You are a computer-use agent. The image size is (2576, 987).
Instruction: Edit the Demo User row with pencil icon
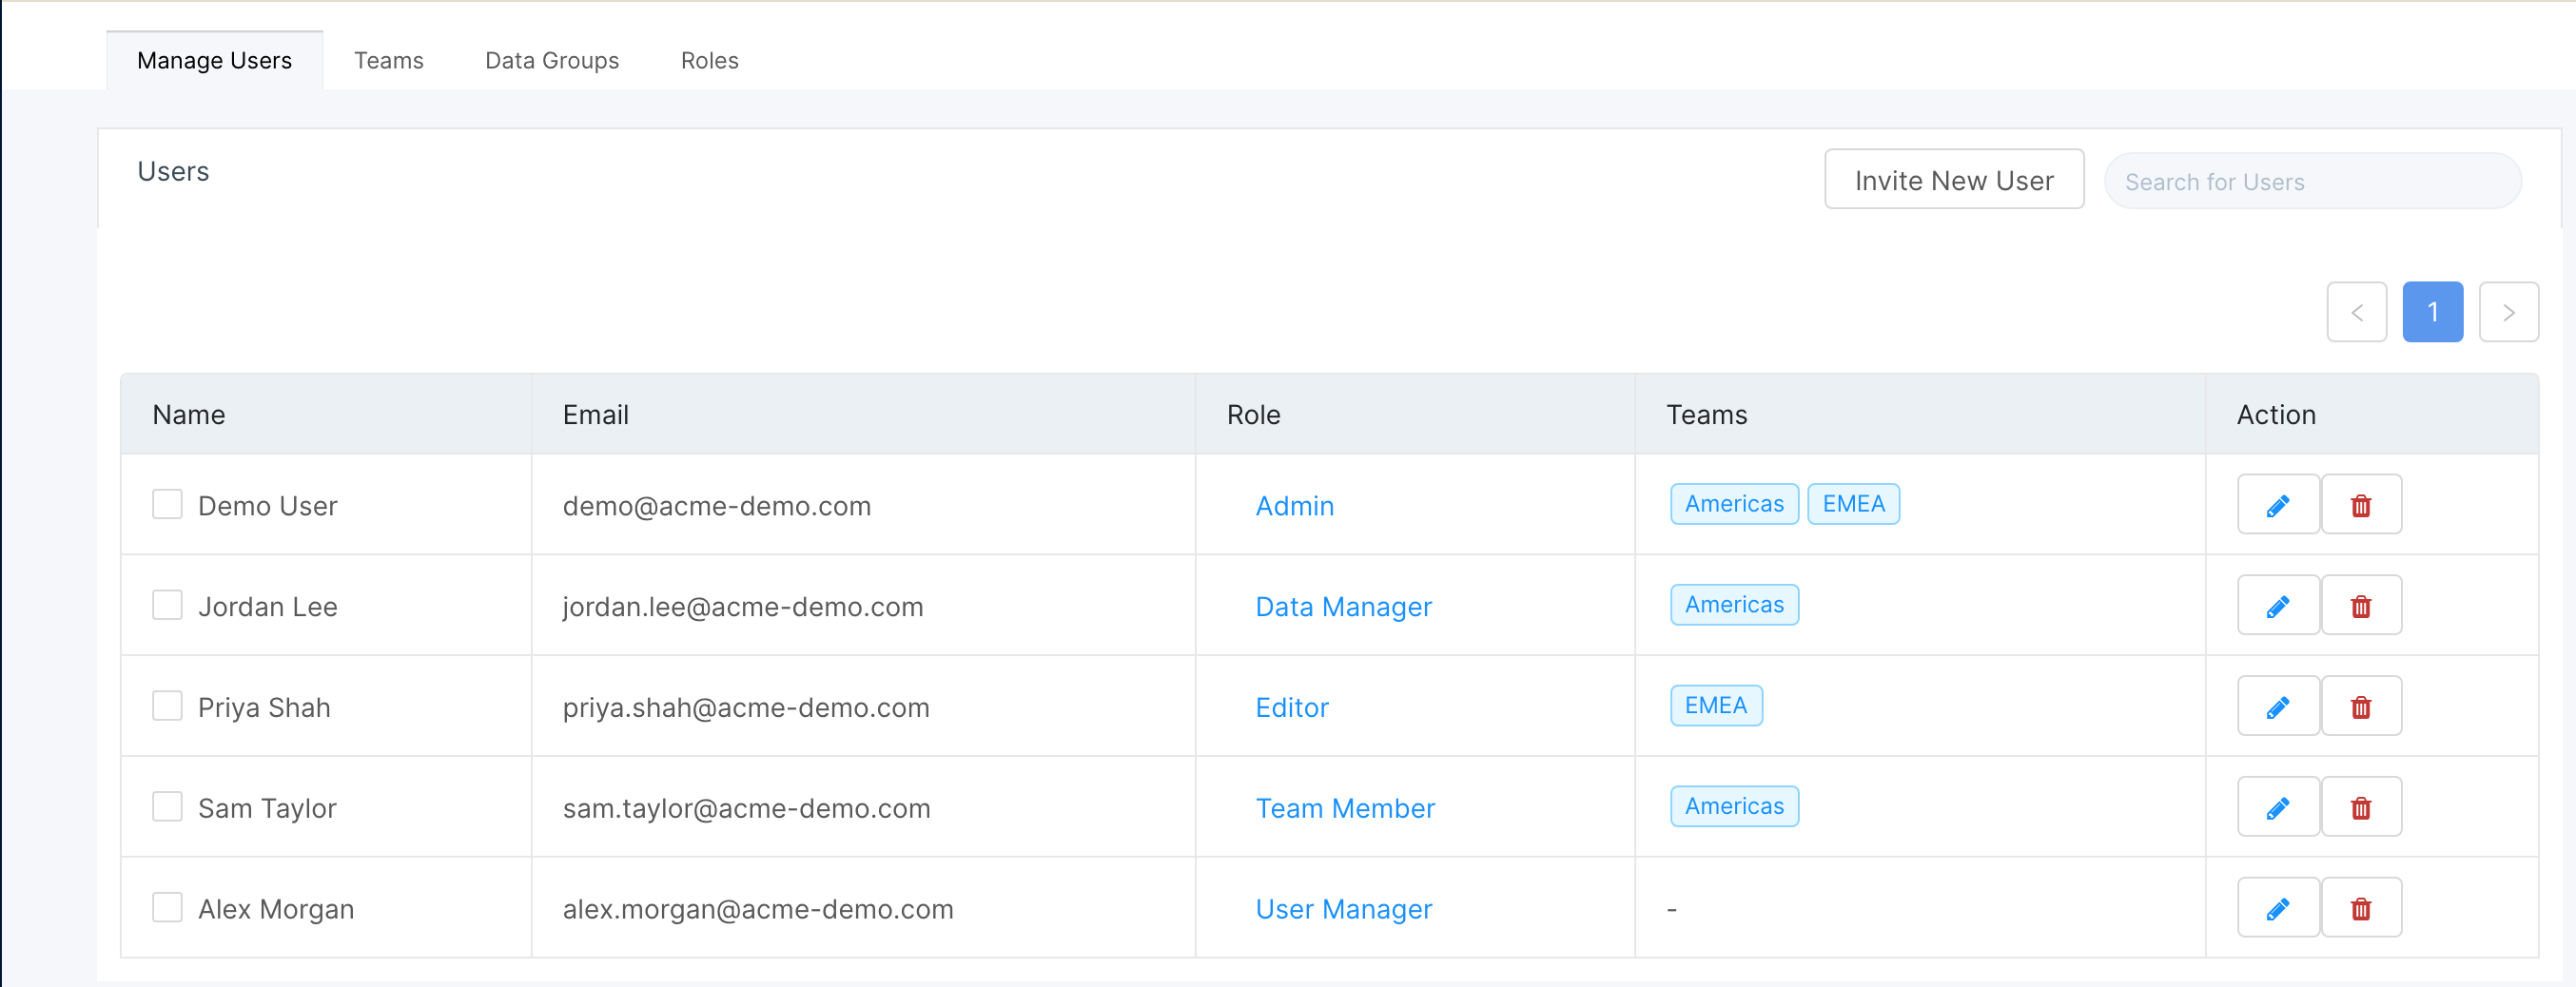pos(2278,505)
